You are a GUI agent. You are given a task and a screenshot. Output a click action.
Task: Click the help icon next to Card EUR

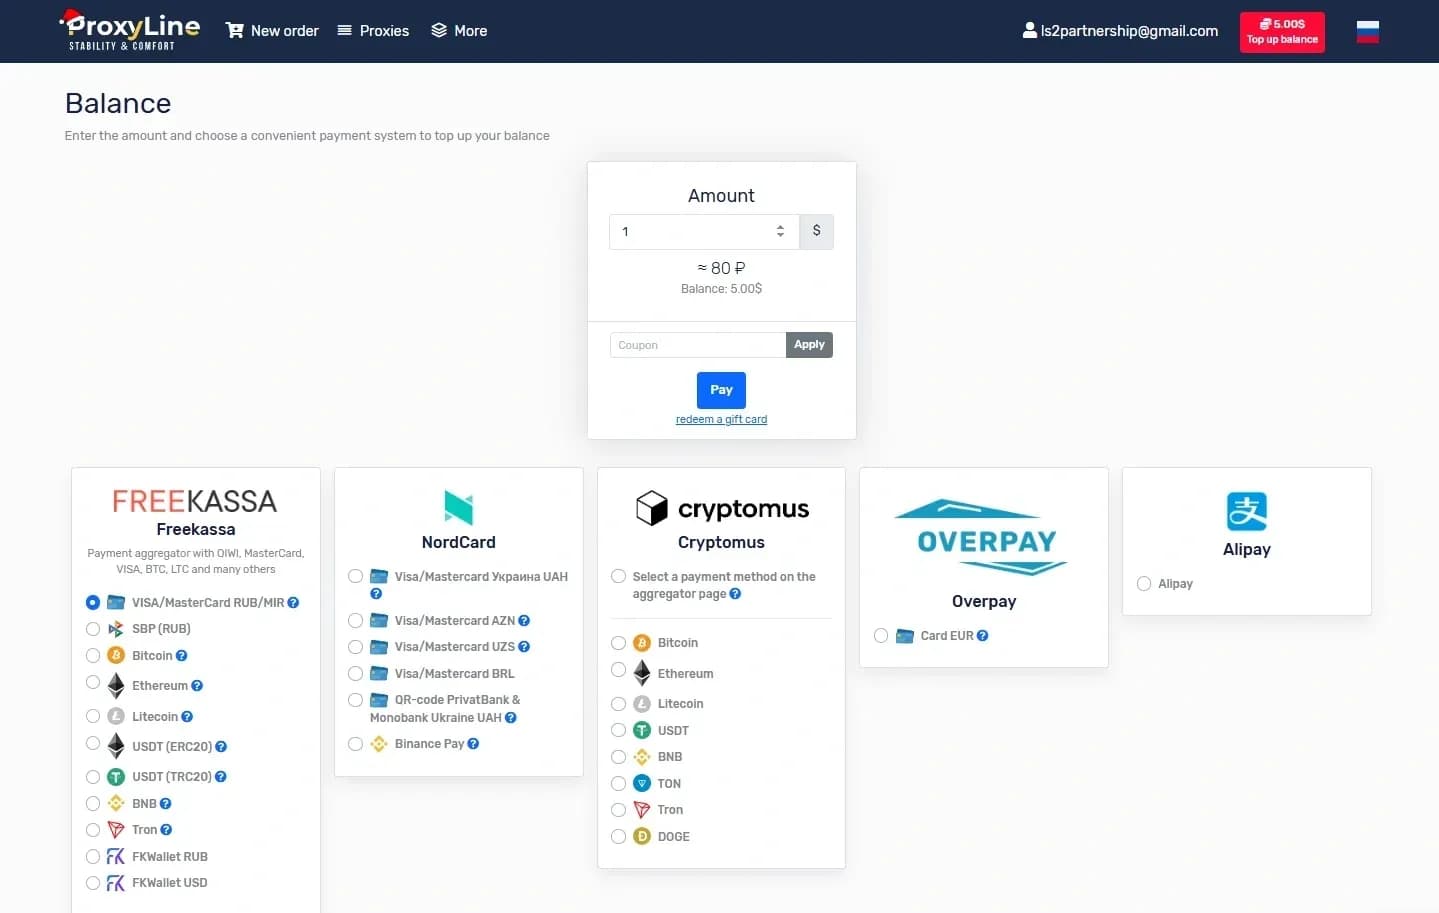982,636
